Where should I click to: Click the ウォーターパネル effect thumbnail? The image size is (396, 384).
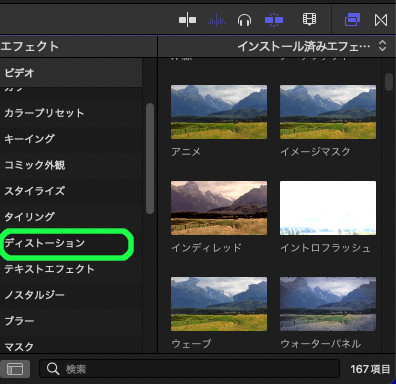point(328,304)
